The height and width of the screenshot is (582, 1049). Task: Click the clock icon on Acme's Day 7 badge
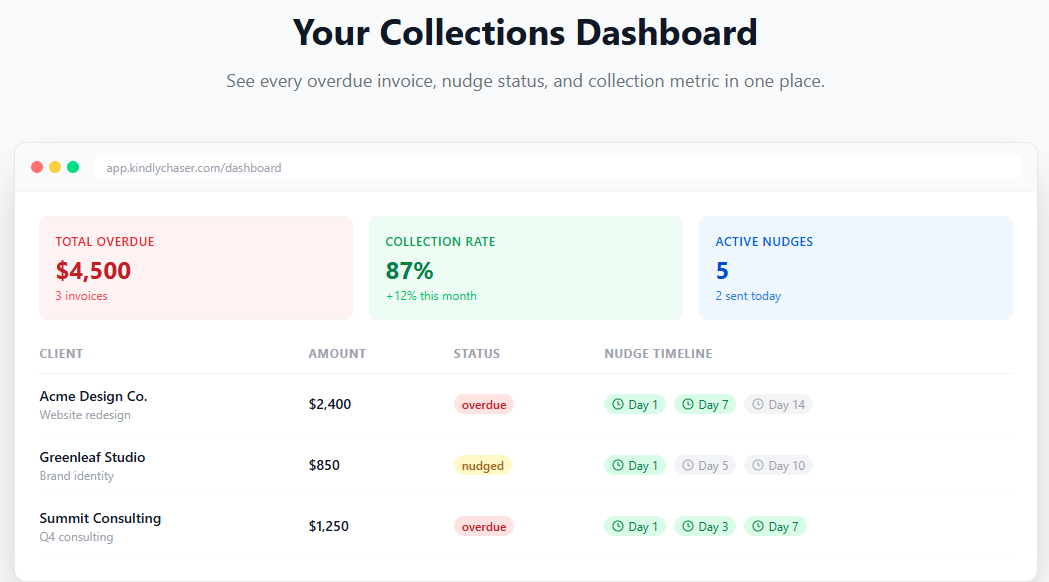tap(688, 404)
